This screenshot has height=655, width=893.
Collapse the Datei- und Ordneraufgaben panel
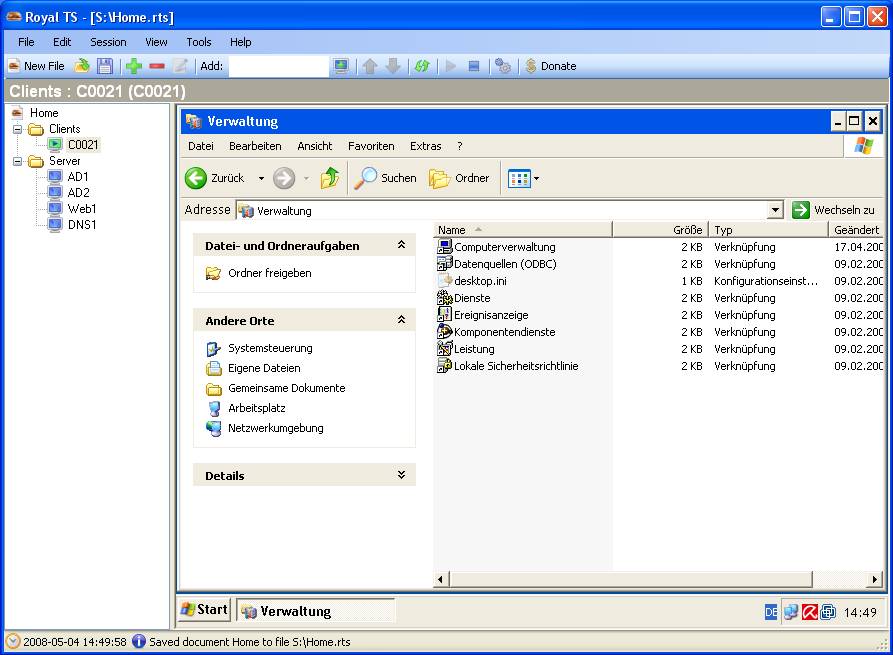pyautogui.click(x=402, y=245)
